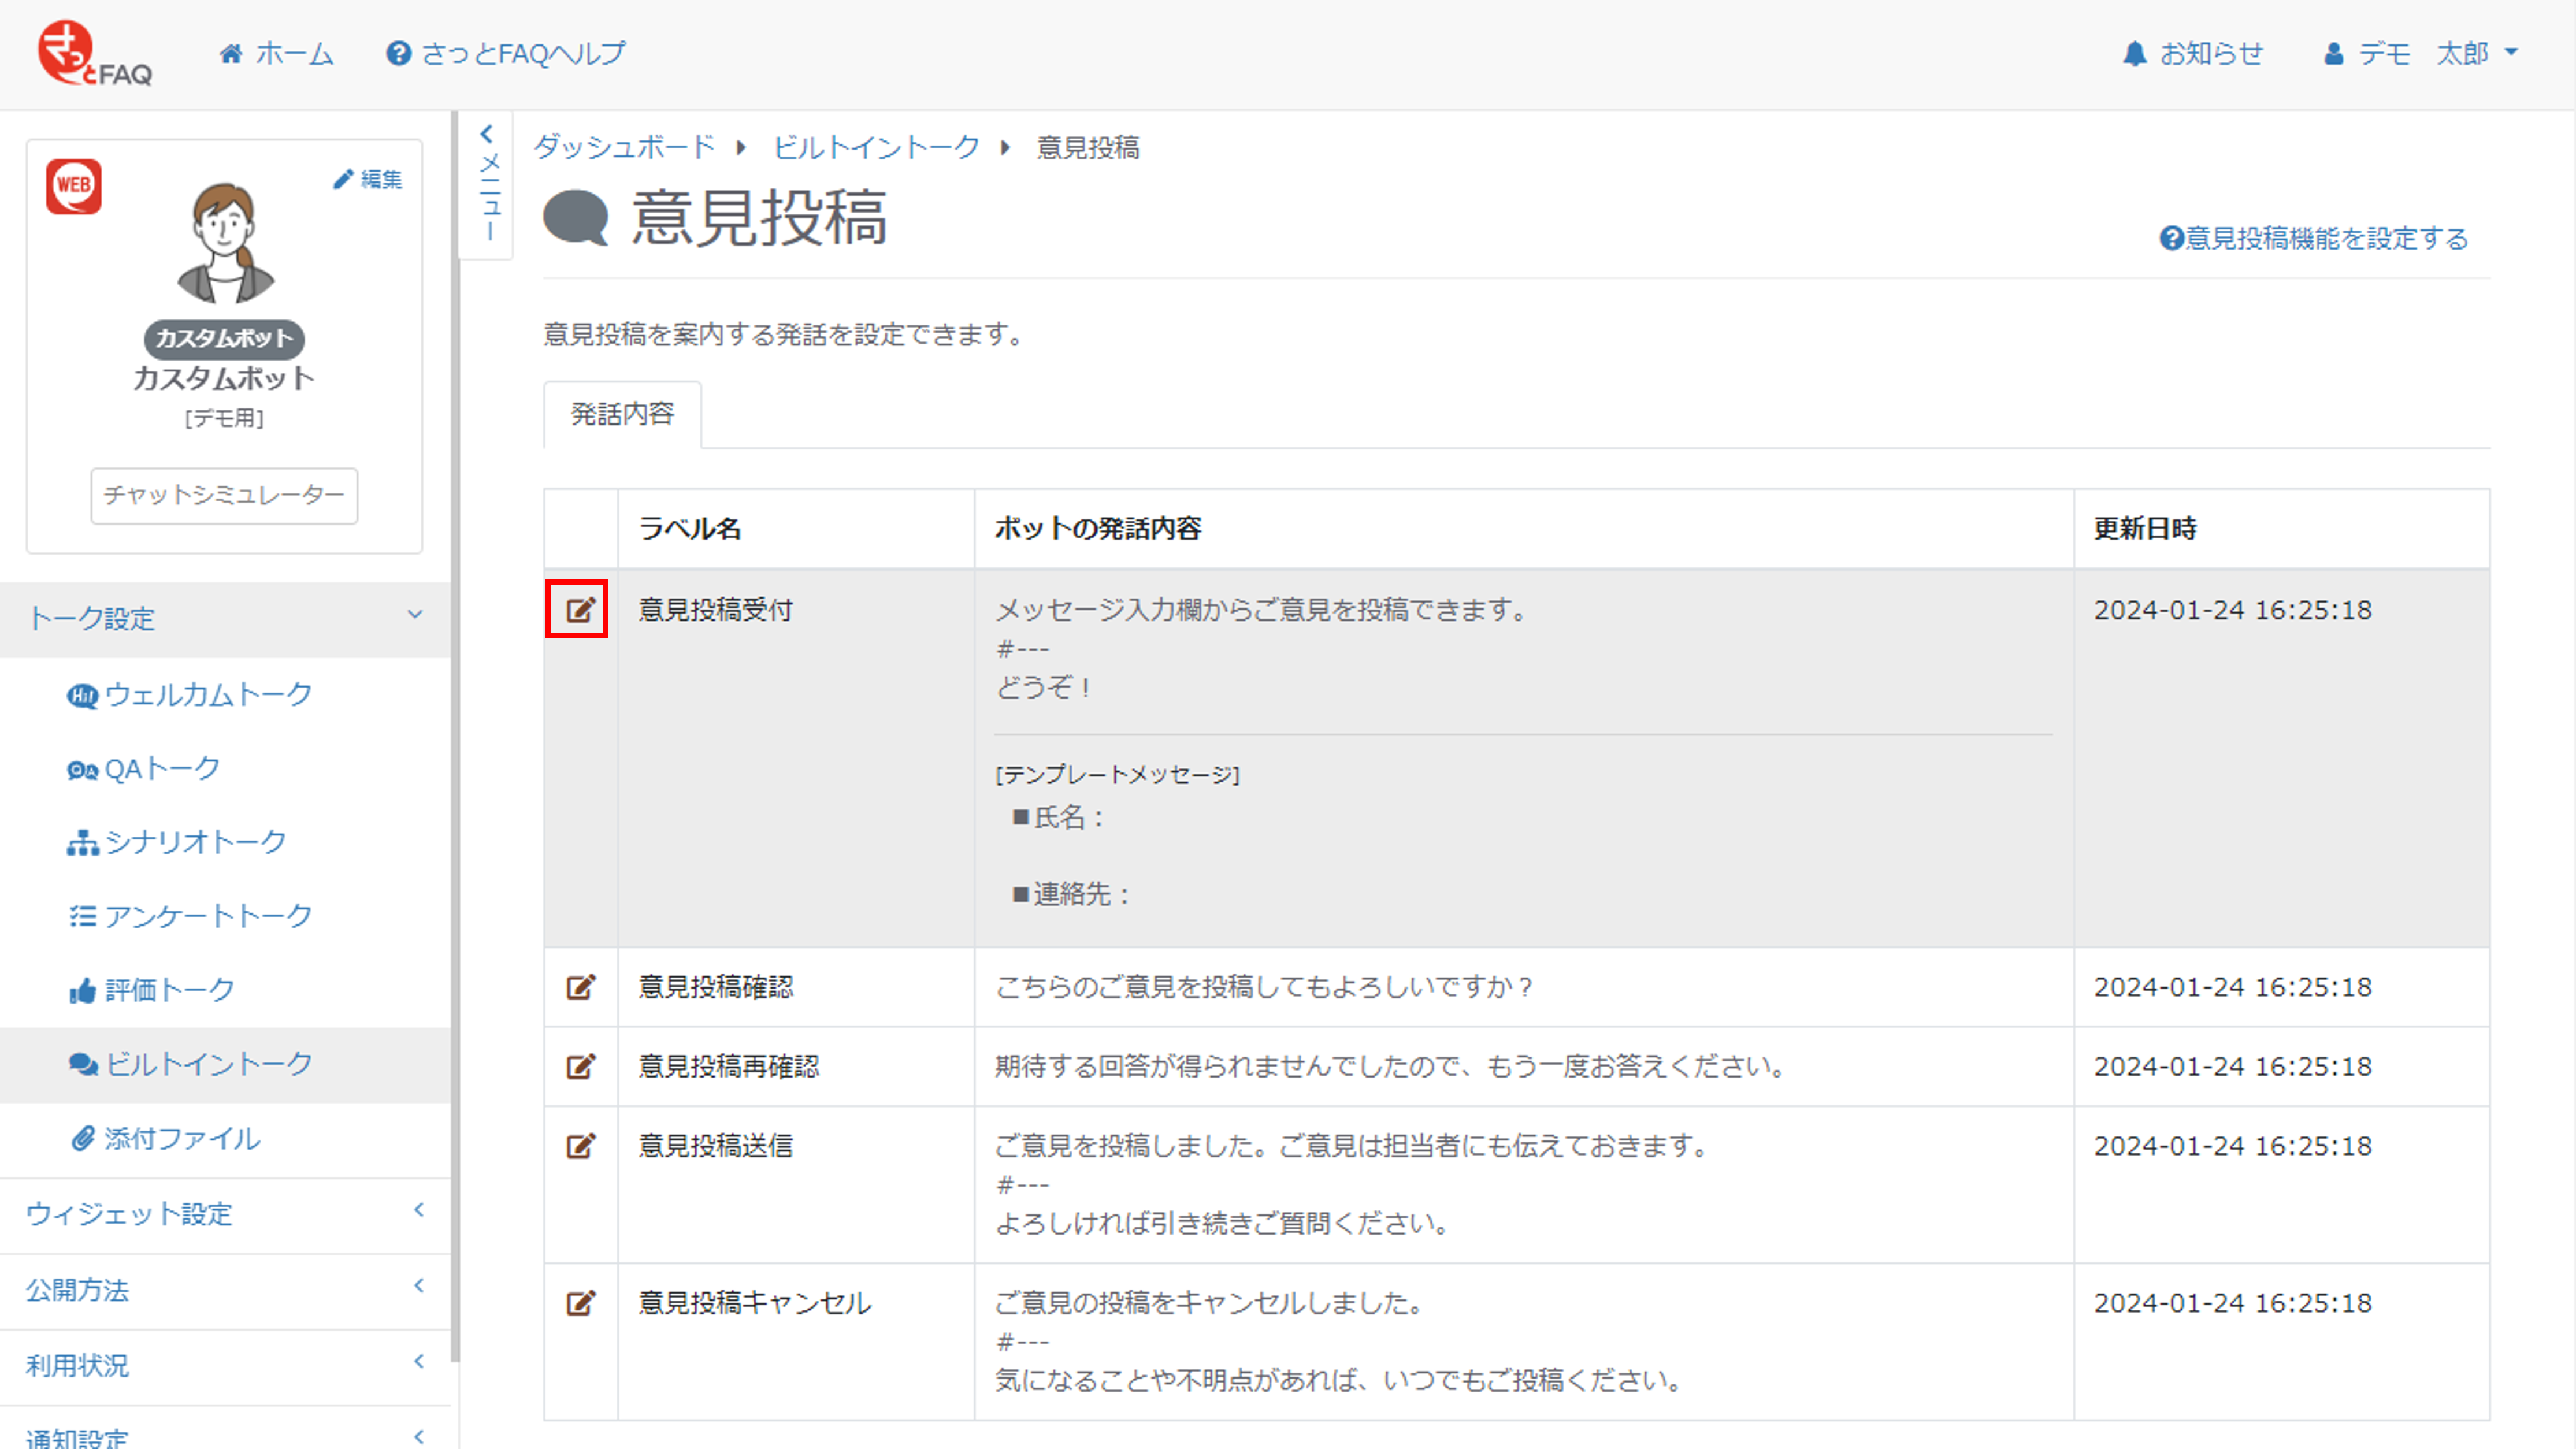Screen dimensions: 2576x1449
Task: Open 意見投稿機能を設定する help link
Action: click(x=2314, y=238)
